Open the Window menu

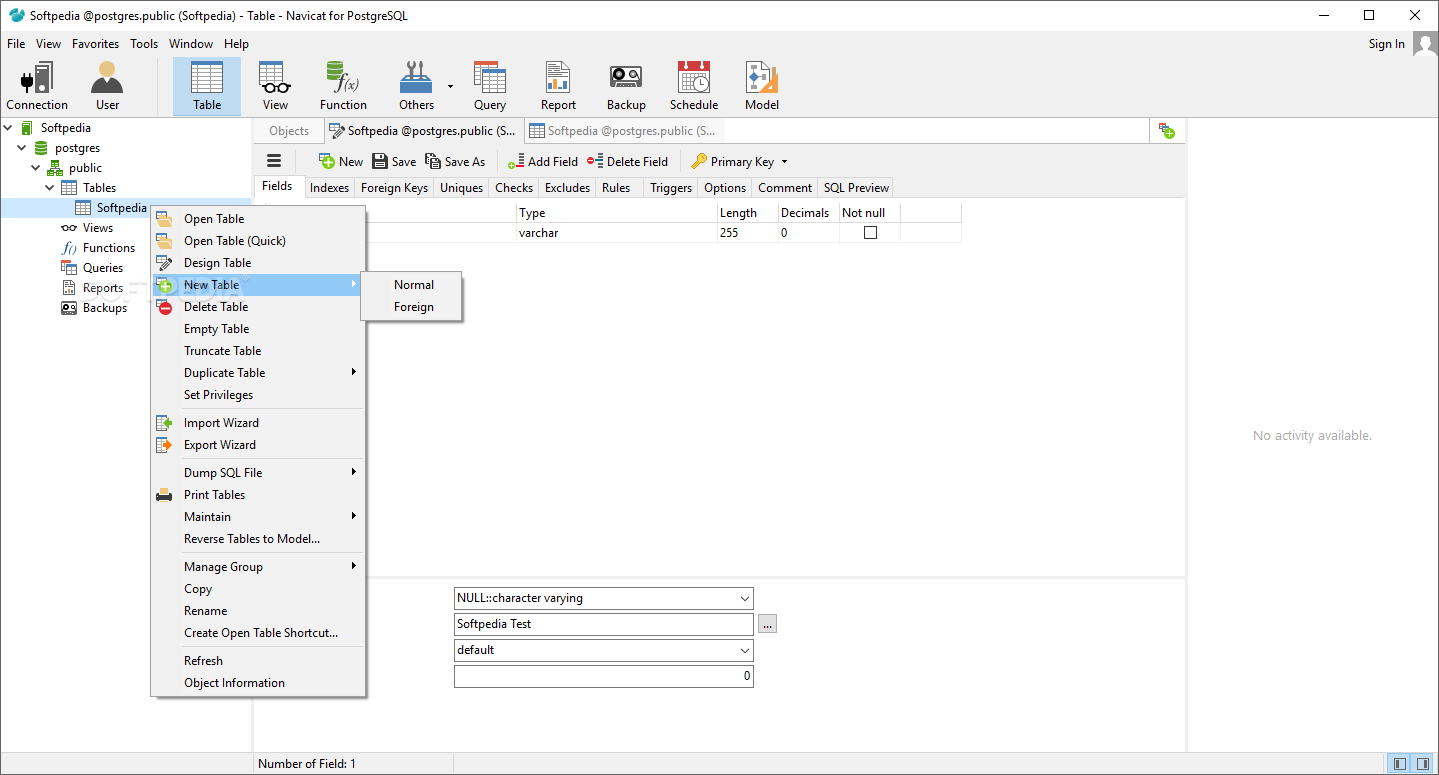(191, 44)
